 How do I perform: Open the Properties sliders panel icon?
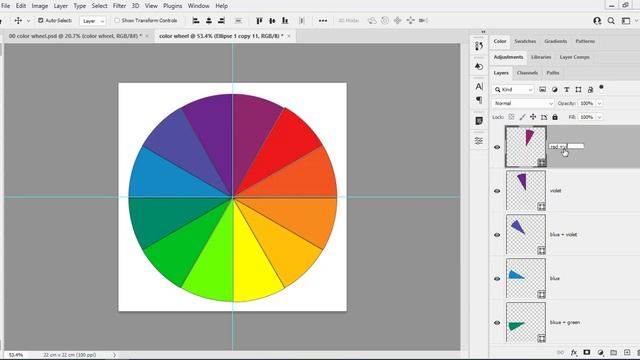[479, 141]
